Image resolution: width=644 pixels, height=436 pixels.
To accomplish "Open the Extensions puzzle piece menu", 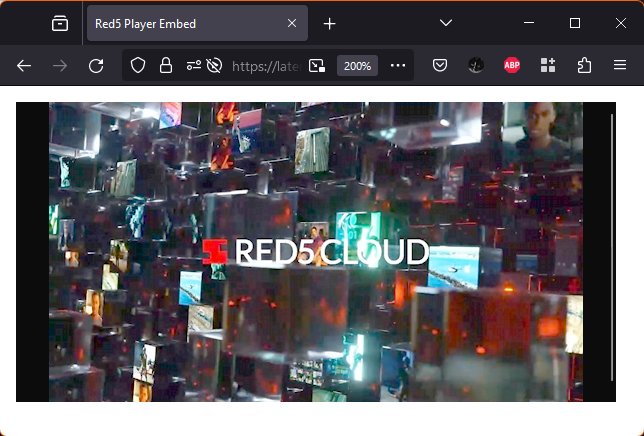I will (584, 65).
